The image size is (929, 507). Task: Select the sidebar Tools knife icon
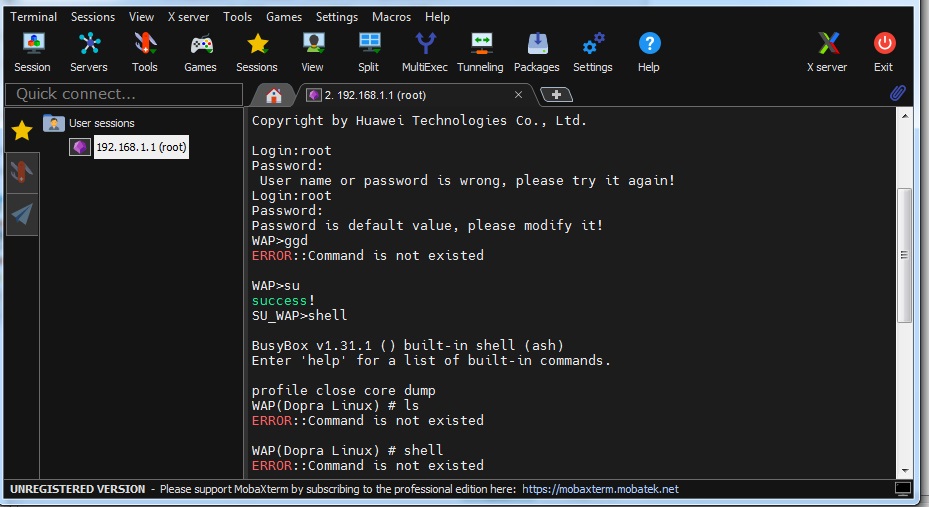pyautogui.click(x=22, y=172)
